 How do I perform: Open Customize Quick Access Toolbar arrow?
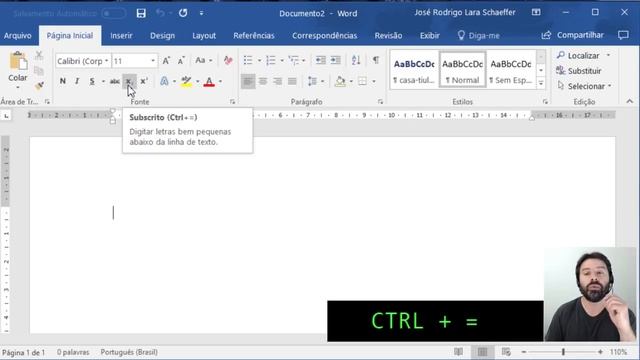point(201,13)
